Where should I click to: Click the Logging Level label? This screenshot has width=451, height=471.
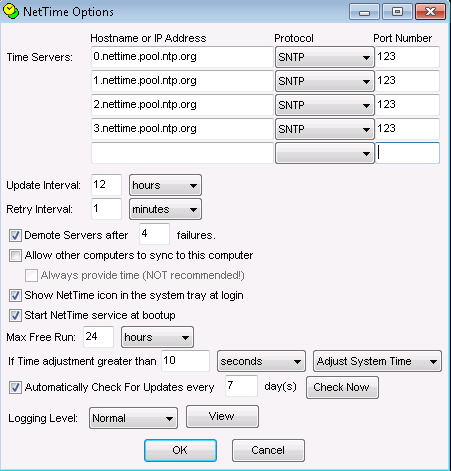coord(43,418)
